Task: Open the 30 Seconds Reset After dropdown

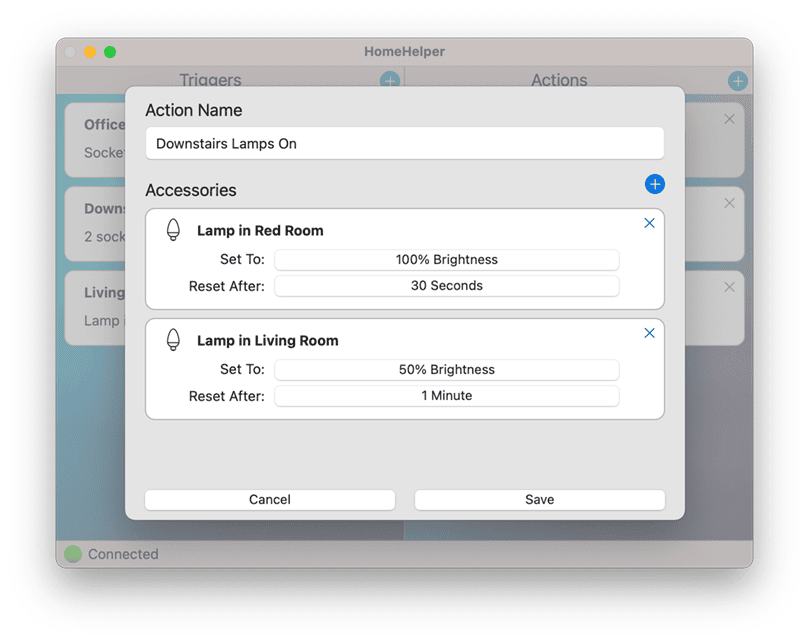Action: pos(446,286)
